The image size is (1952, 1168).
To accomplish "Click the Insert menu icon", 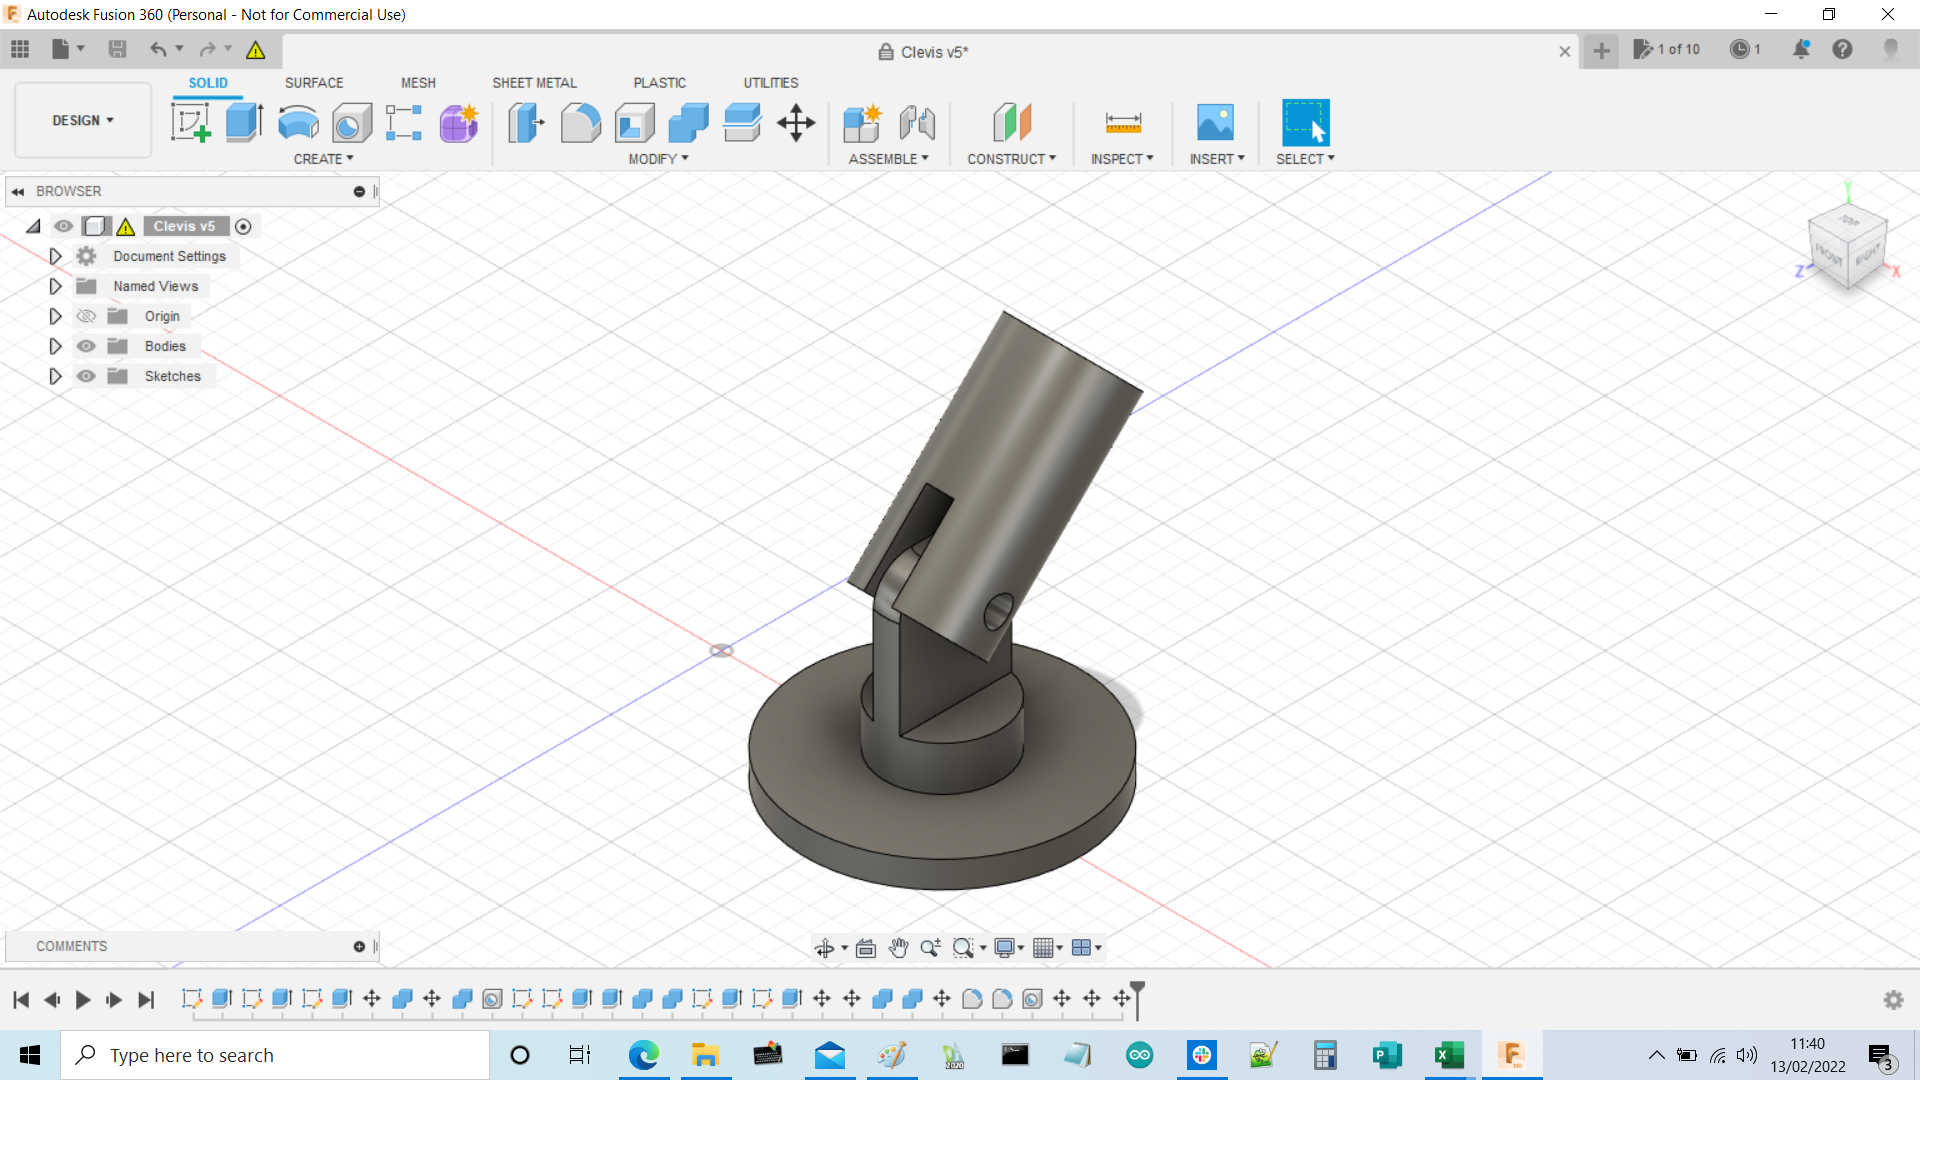I will coord(1212,124).
